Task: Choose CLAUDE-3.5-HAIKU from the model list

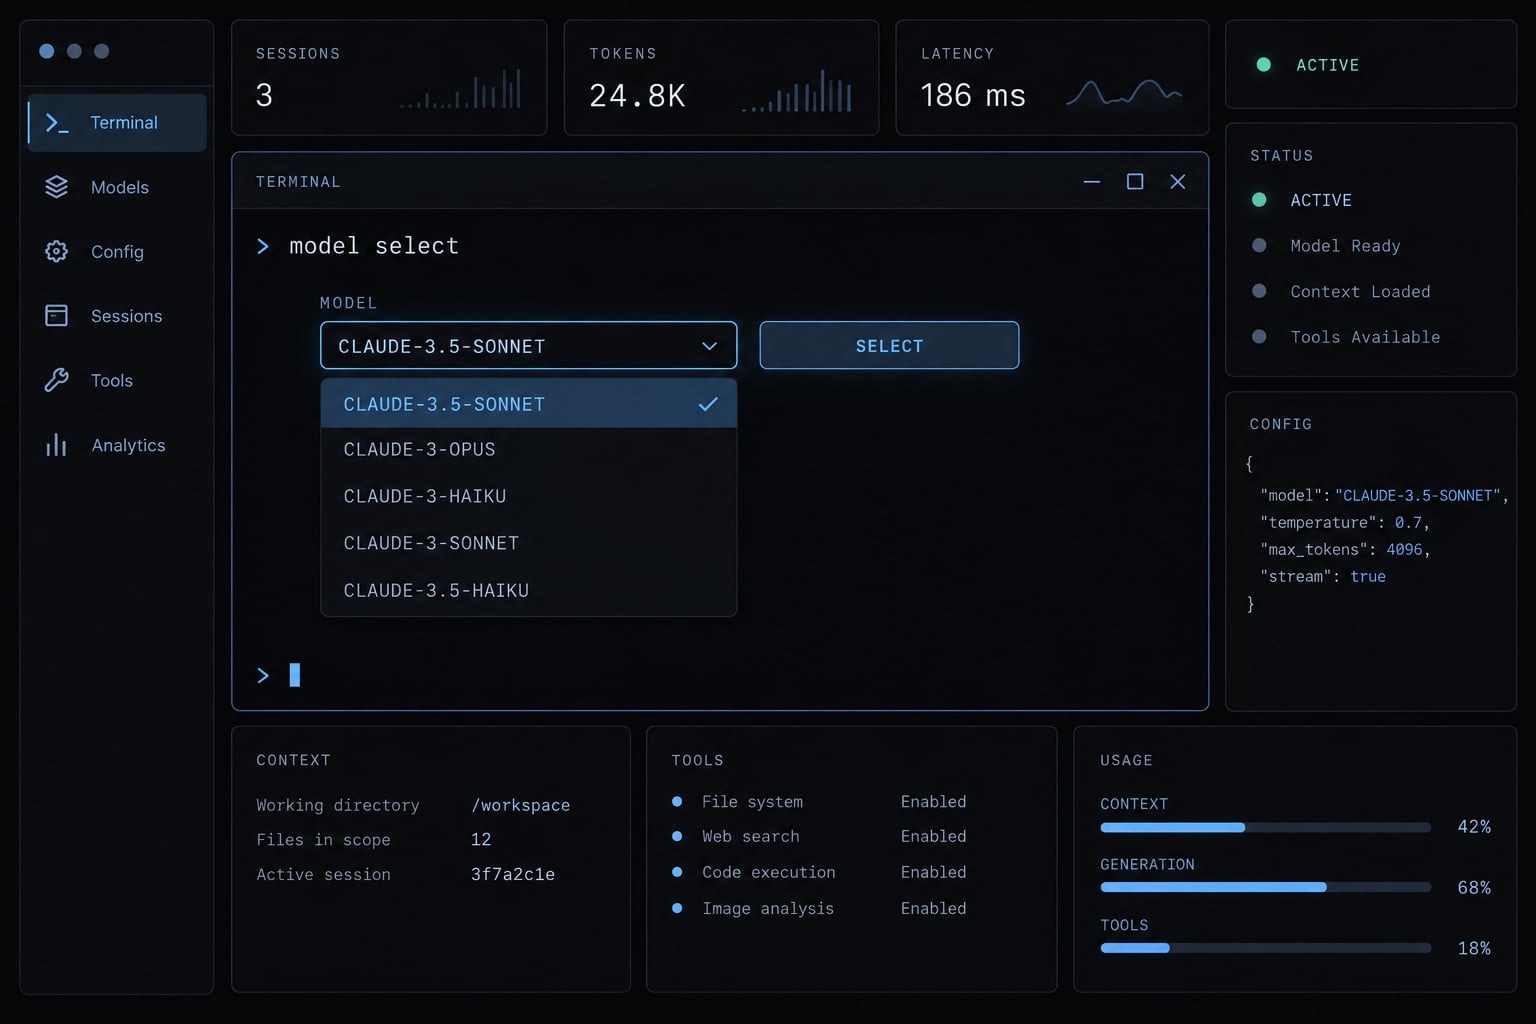Action: [528, 590]
